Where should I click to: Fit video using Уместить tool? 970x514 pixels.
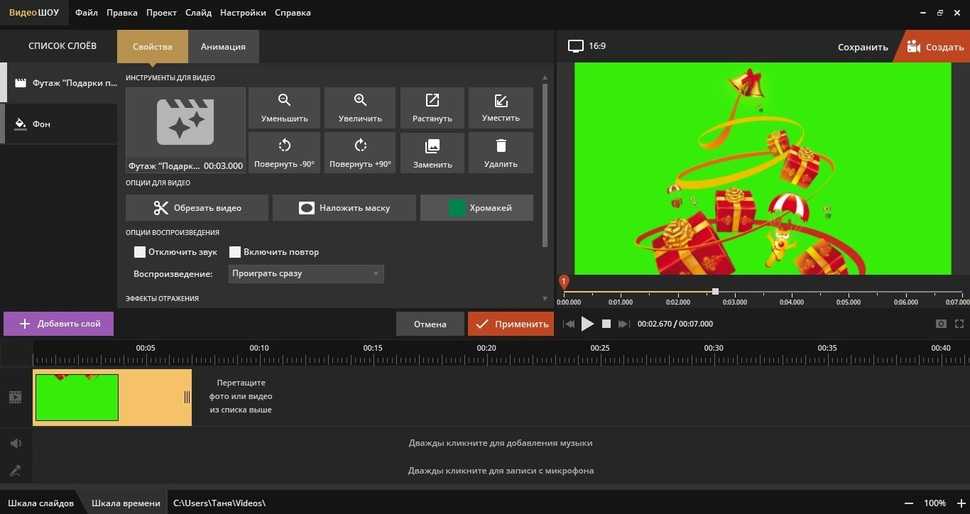[500, 108]
